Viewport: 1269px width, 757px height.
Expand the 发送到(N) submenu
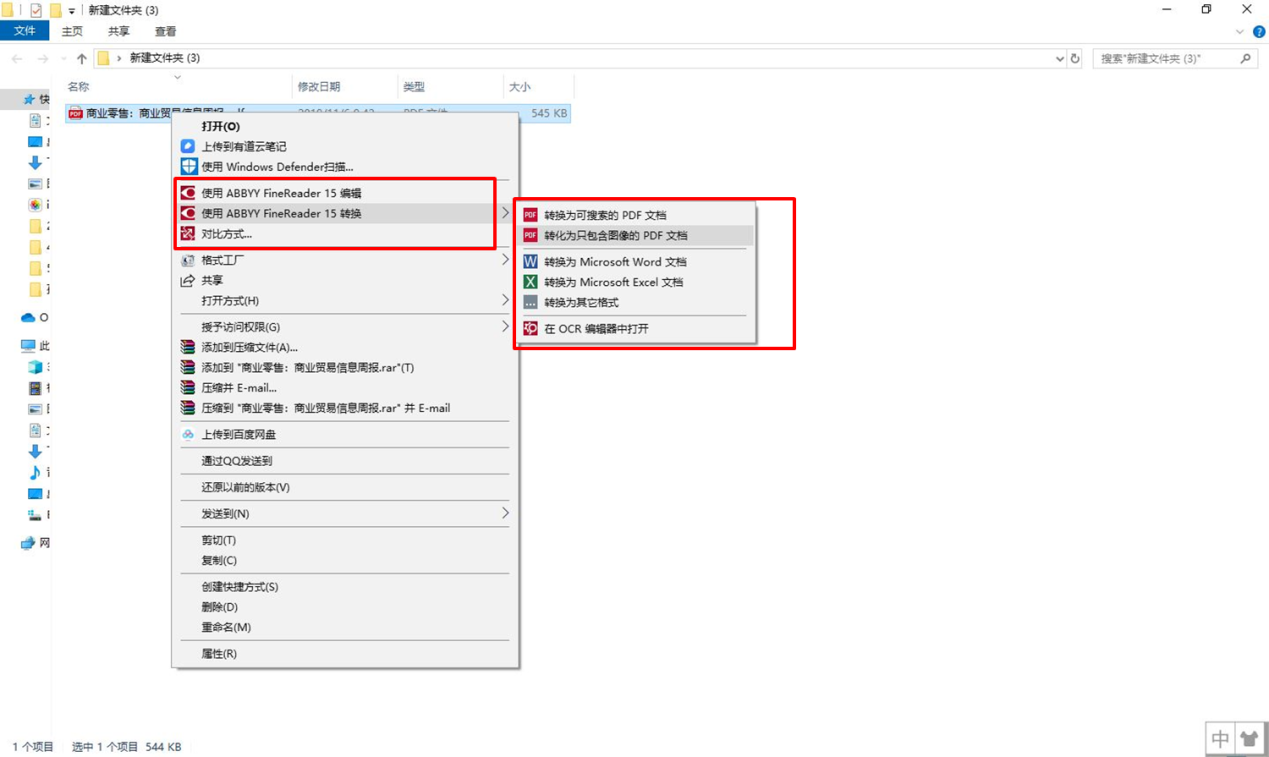505,513
